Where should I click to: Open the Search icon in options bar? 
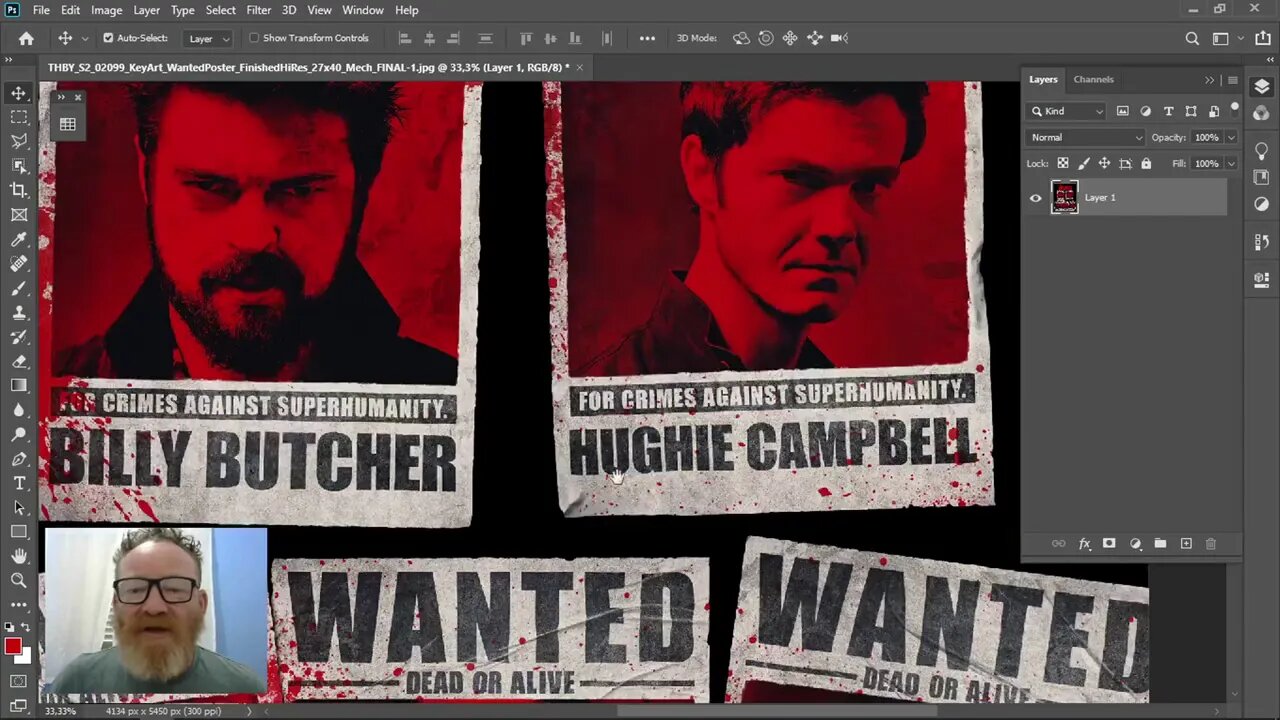(1192, 38)
